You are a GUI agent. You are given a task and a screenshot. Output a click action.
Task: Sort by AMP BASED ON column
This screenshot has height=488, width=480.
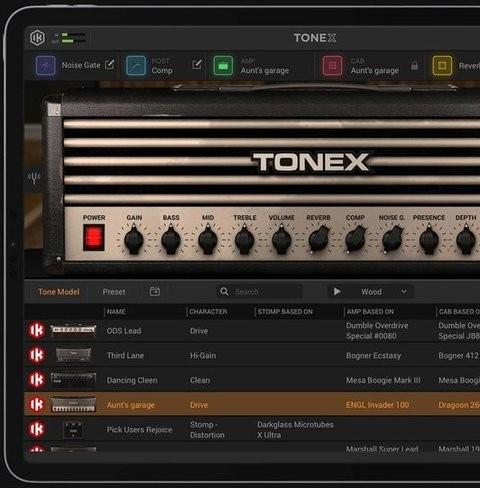pyautogui.click(x=370, y=312)
